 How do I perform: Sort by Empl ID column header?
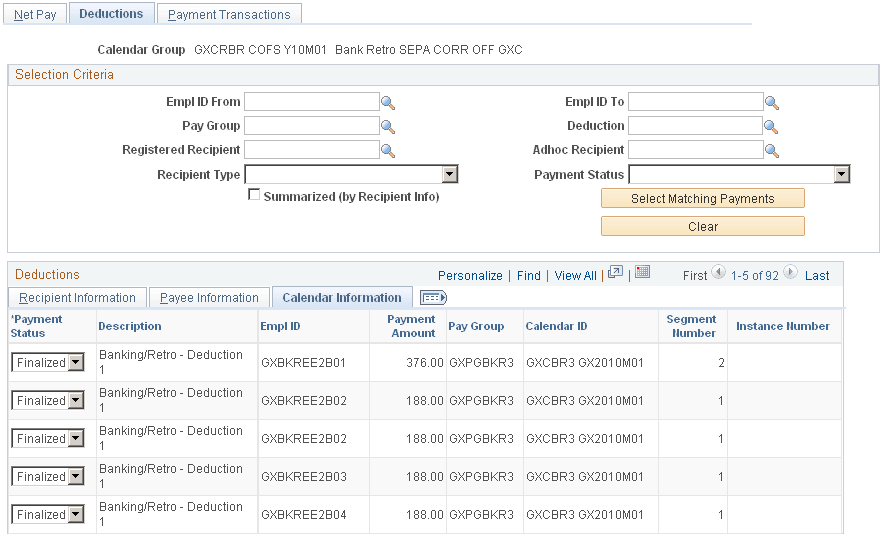[280, 326]
